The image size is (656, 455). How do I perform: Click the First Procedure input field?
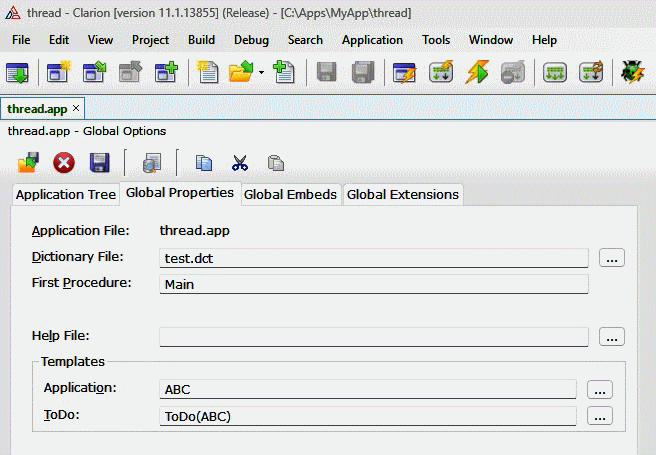click(374, 284)
